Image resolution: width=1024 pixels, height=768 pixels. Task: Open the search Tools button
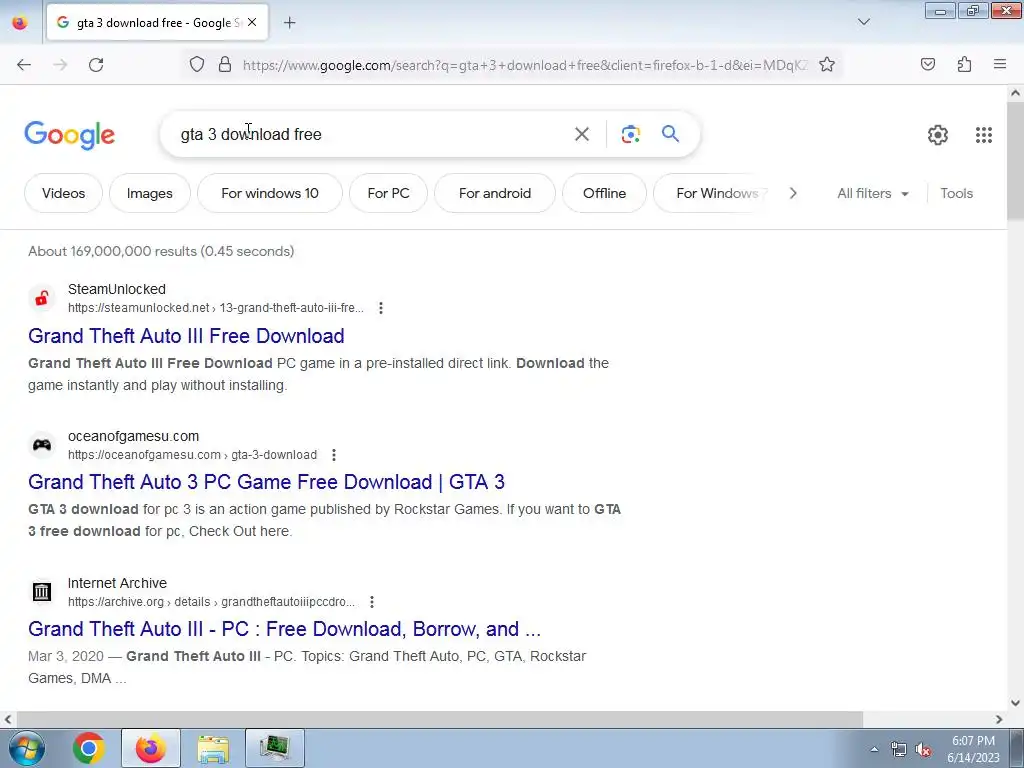[956, 193]
